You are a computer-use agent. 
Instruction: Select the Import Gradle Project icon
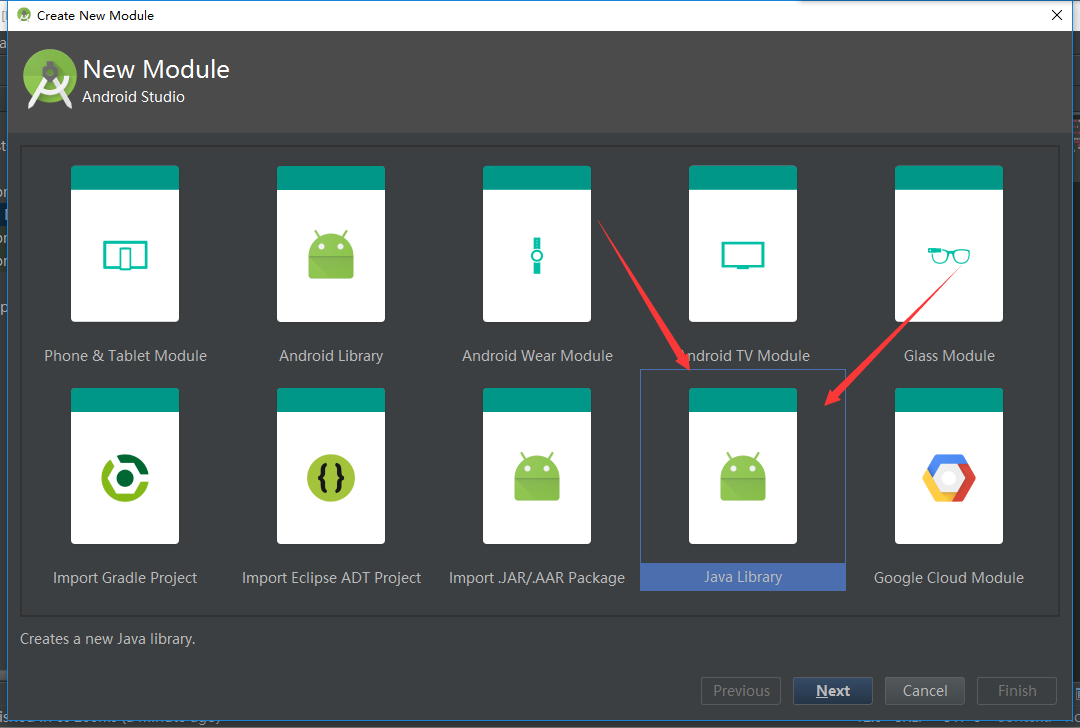[x=125, y=466]
